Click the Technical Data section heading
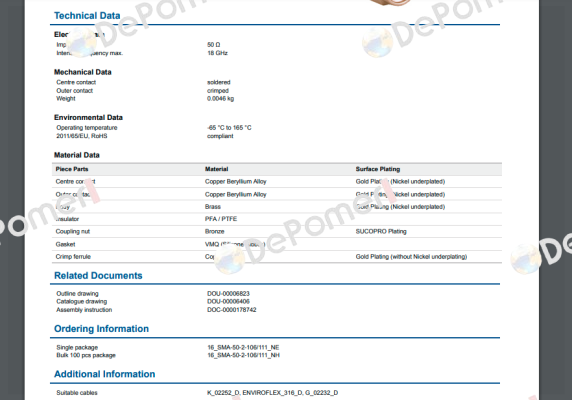572x400 pixels. [87, 16]
